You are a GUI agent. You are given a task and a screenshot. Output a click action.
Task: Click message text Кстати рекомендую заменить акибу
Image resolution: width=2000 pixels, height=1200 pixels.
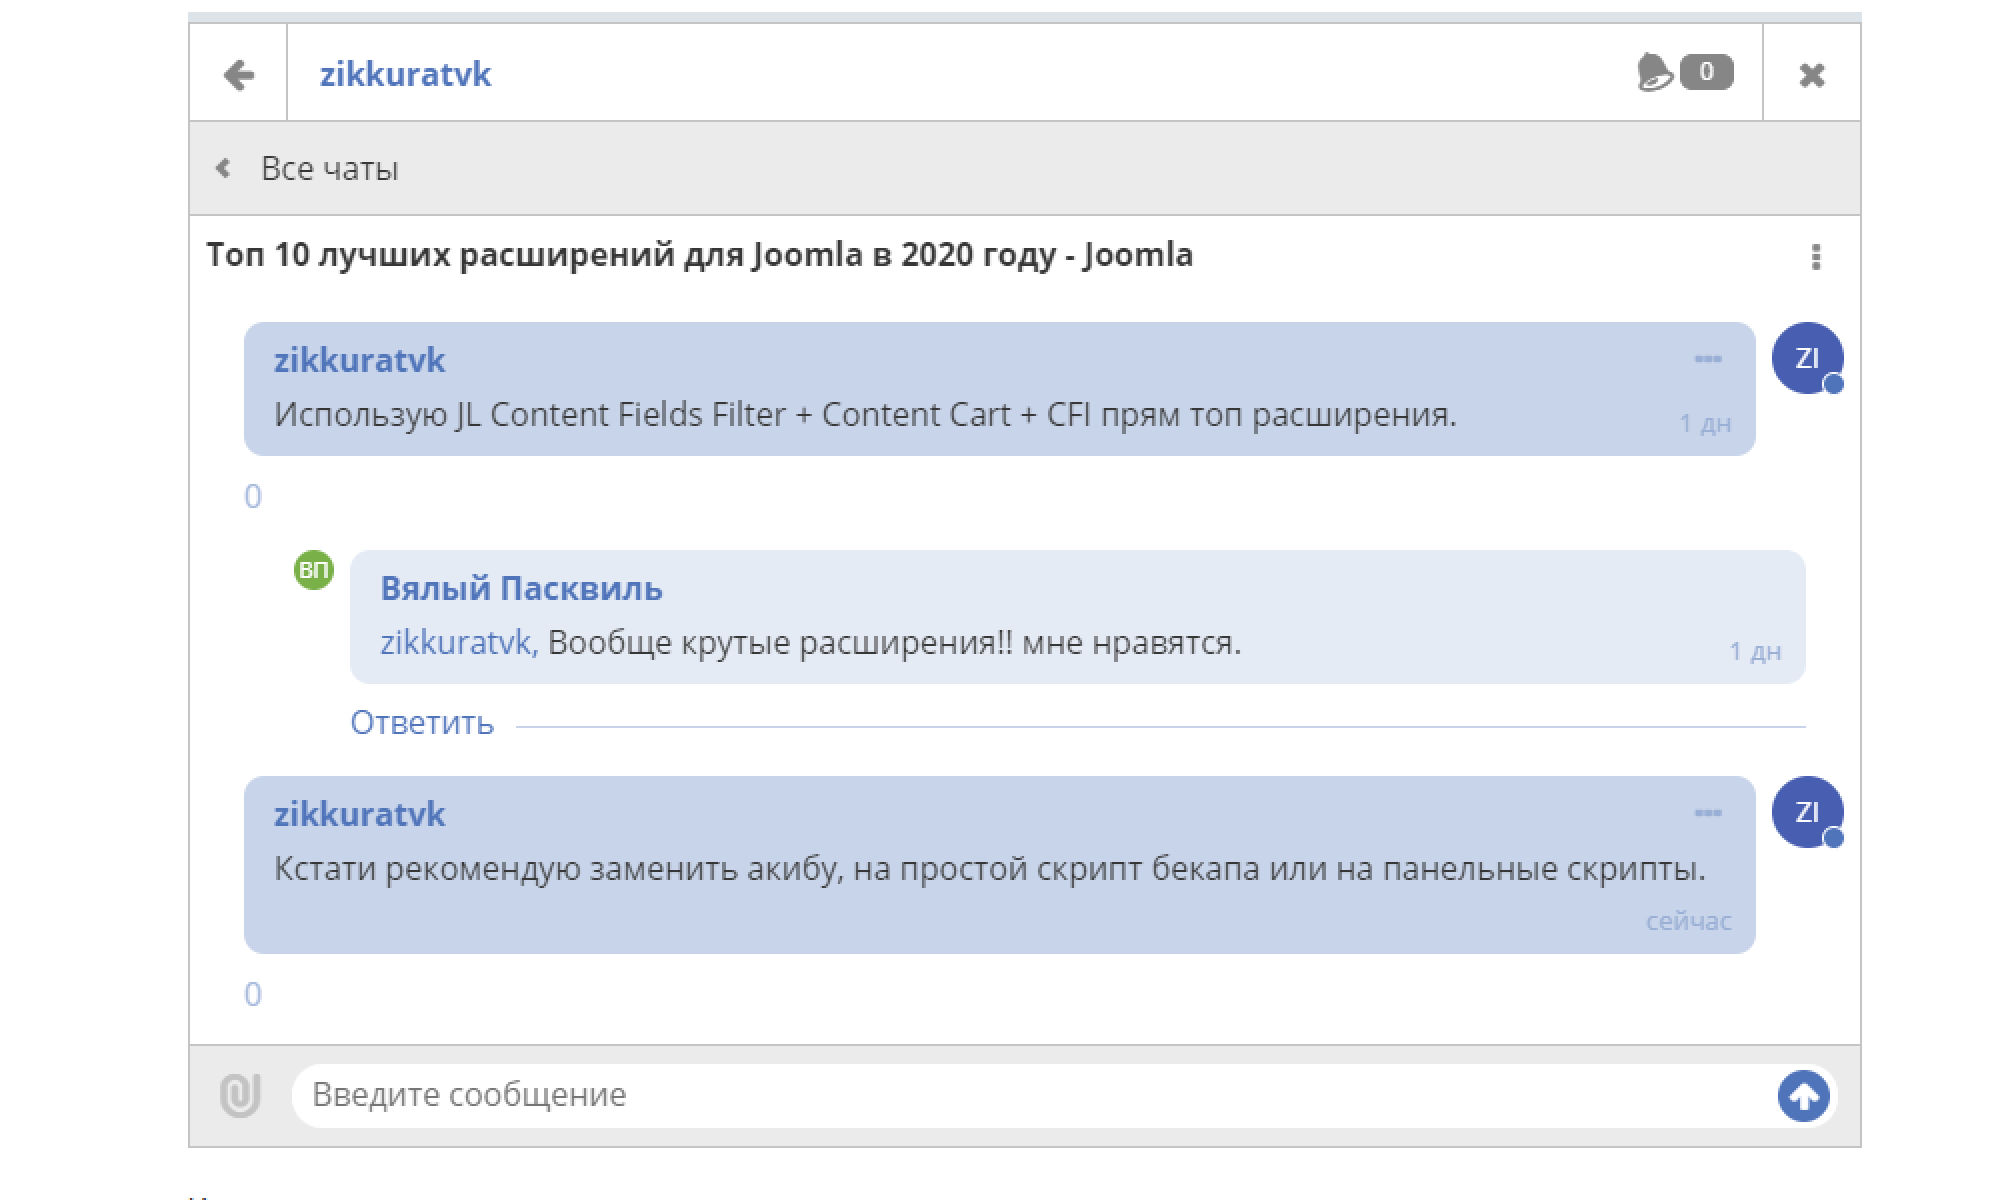pyautogui.click(x=990, y=868)
